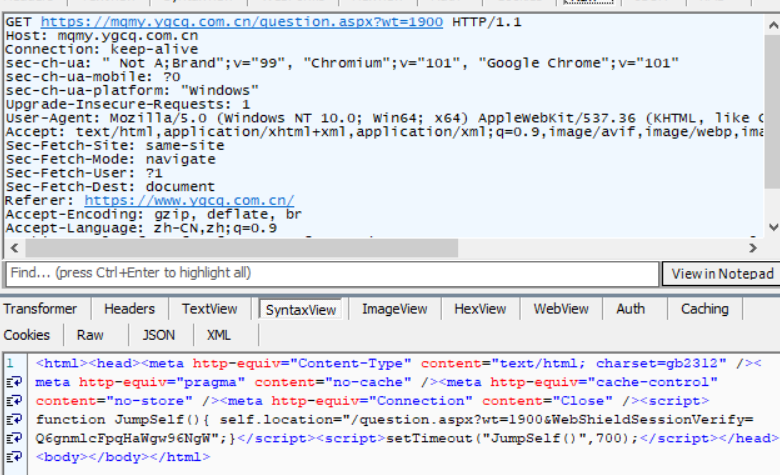Click 'WebShieldSessionVerify=' in the script code
This screenshot has height=475, width=780.
pos(652,419)
